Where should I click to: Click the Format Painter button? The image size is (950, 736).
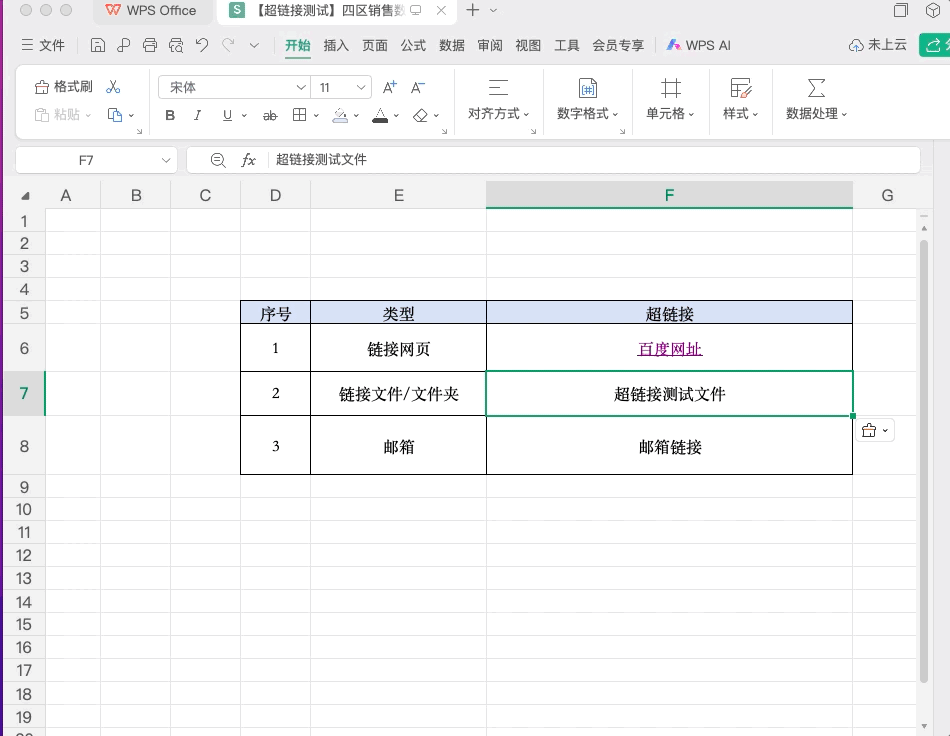[64, 87]
